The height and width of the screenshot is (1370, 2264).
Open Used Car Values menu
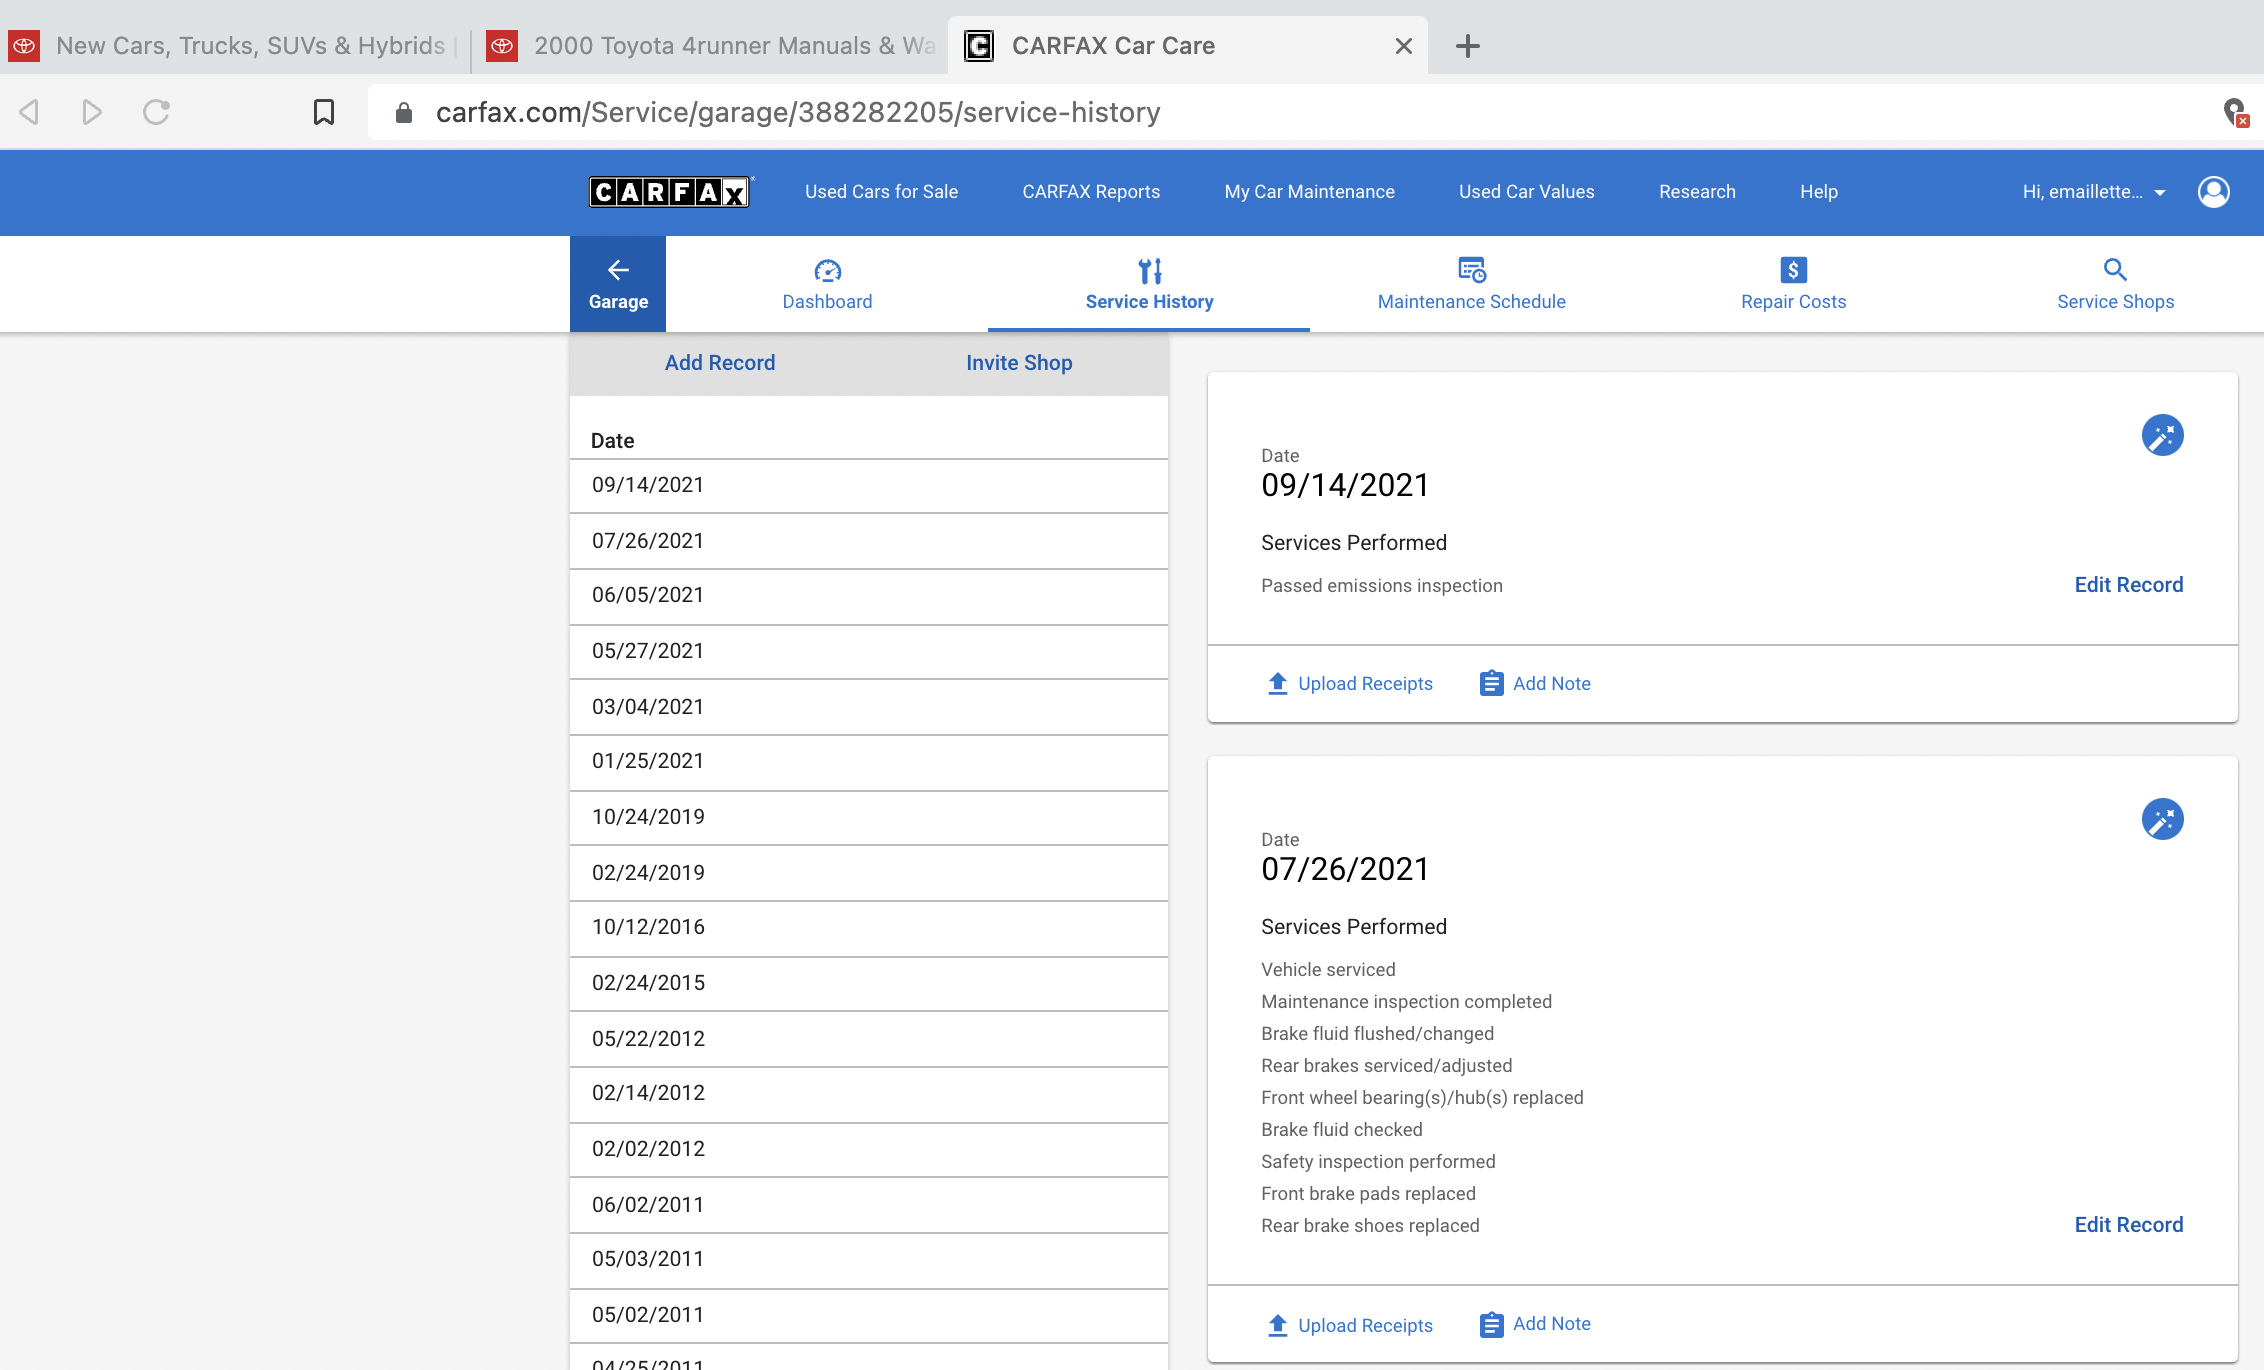pyautogui.click(x=1526, y=192)
